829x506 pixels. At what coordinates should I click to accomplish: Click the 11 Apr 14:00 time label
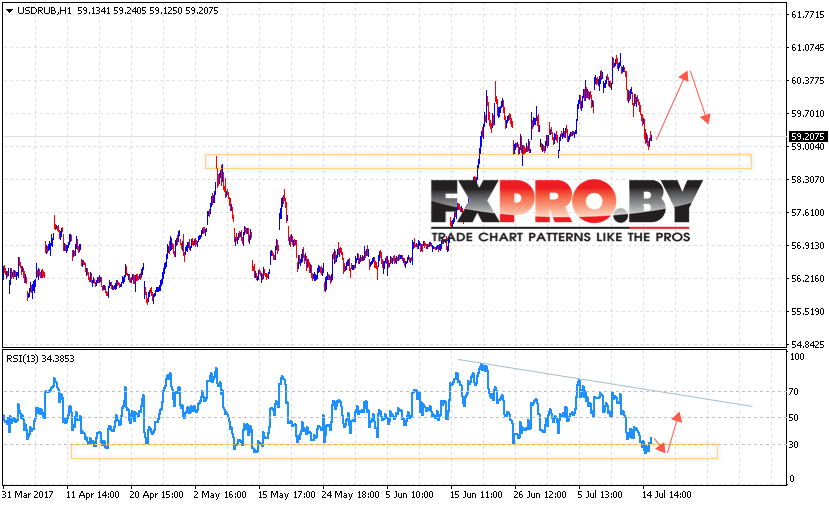93,495
